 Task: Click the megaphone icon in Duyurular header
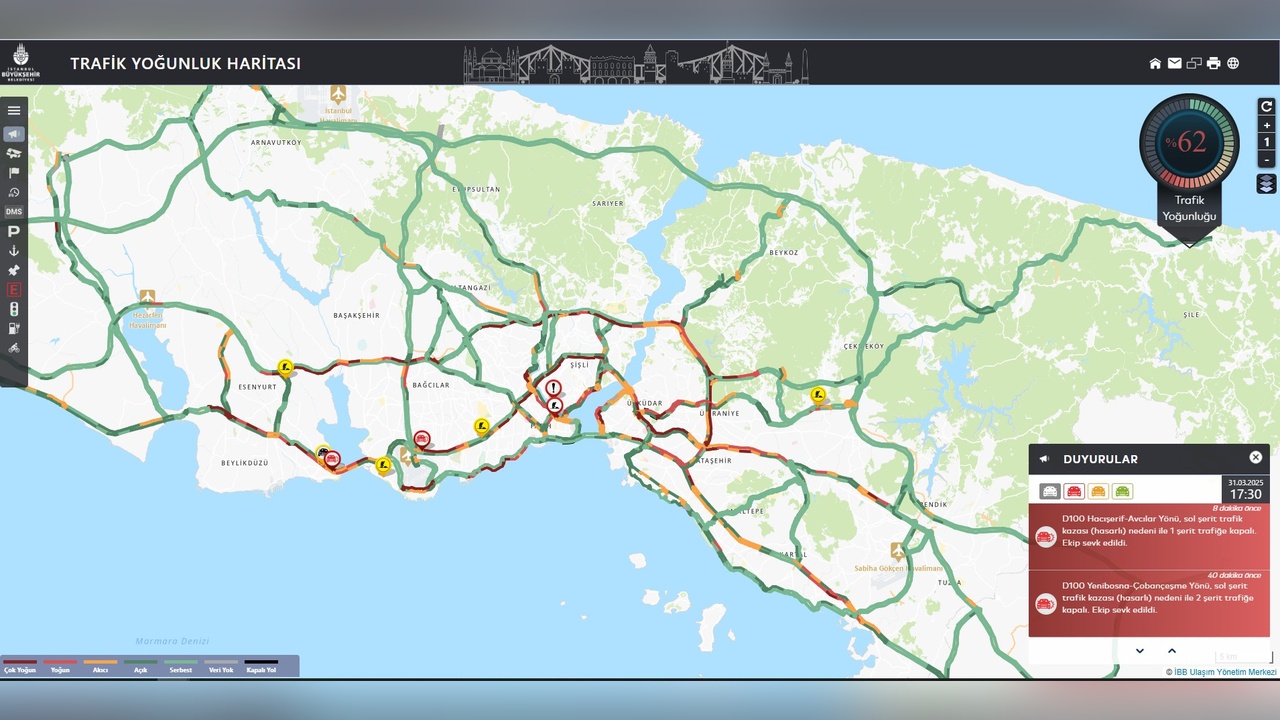[1045, 459]
